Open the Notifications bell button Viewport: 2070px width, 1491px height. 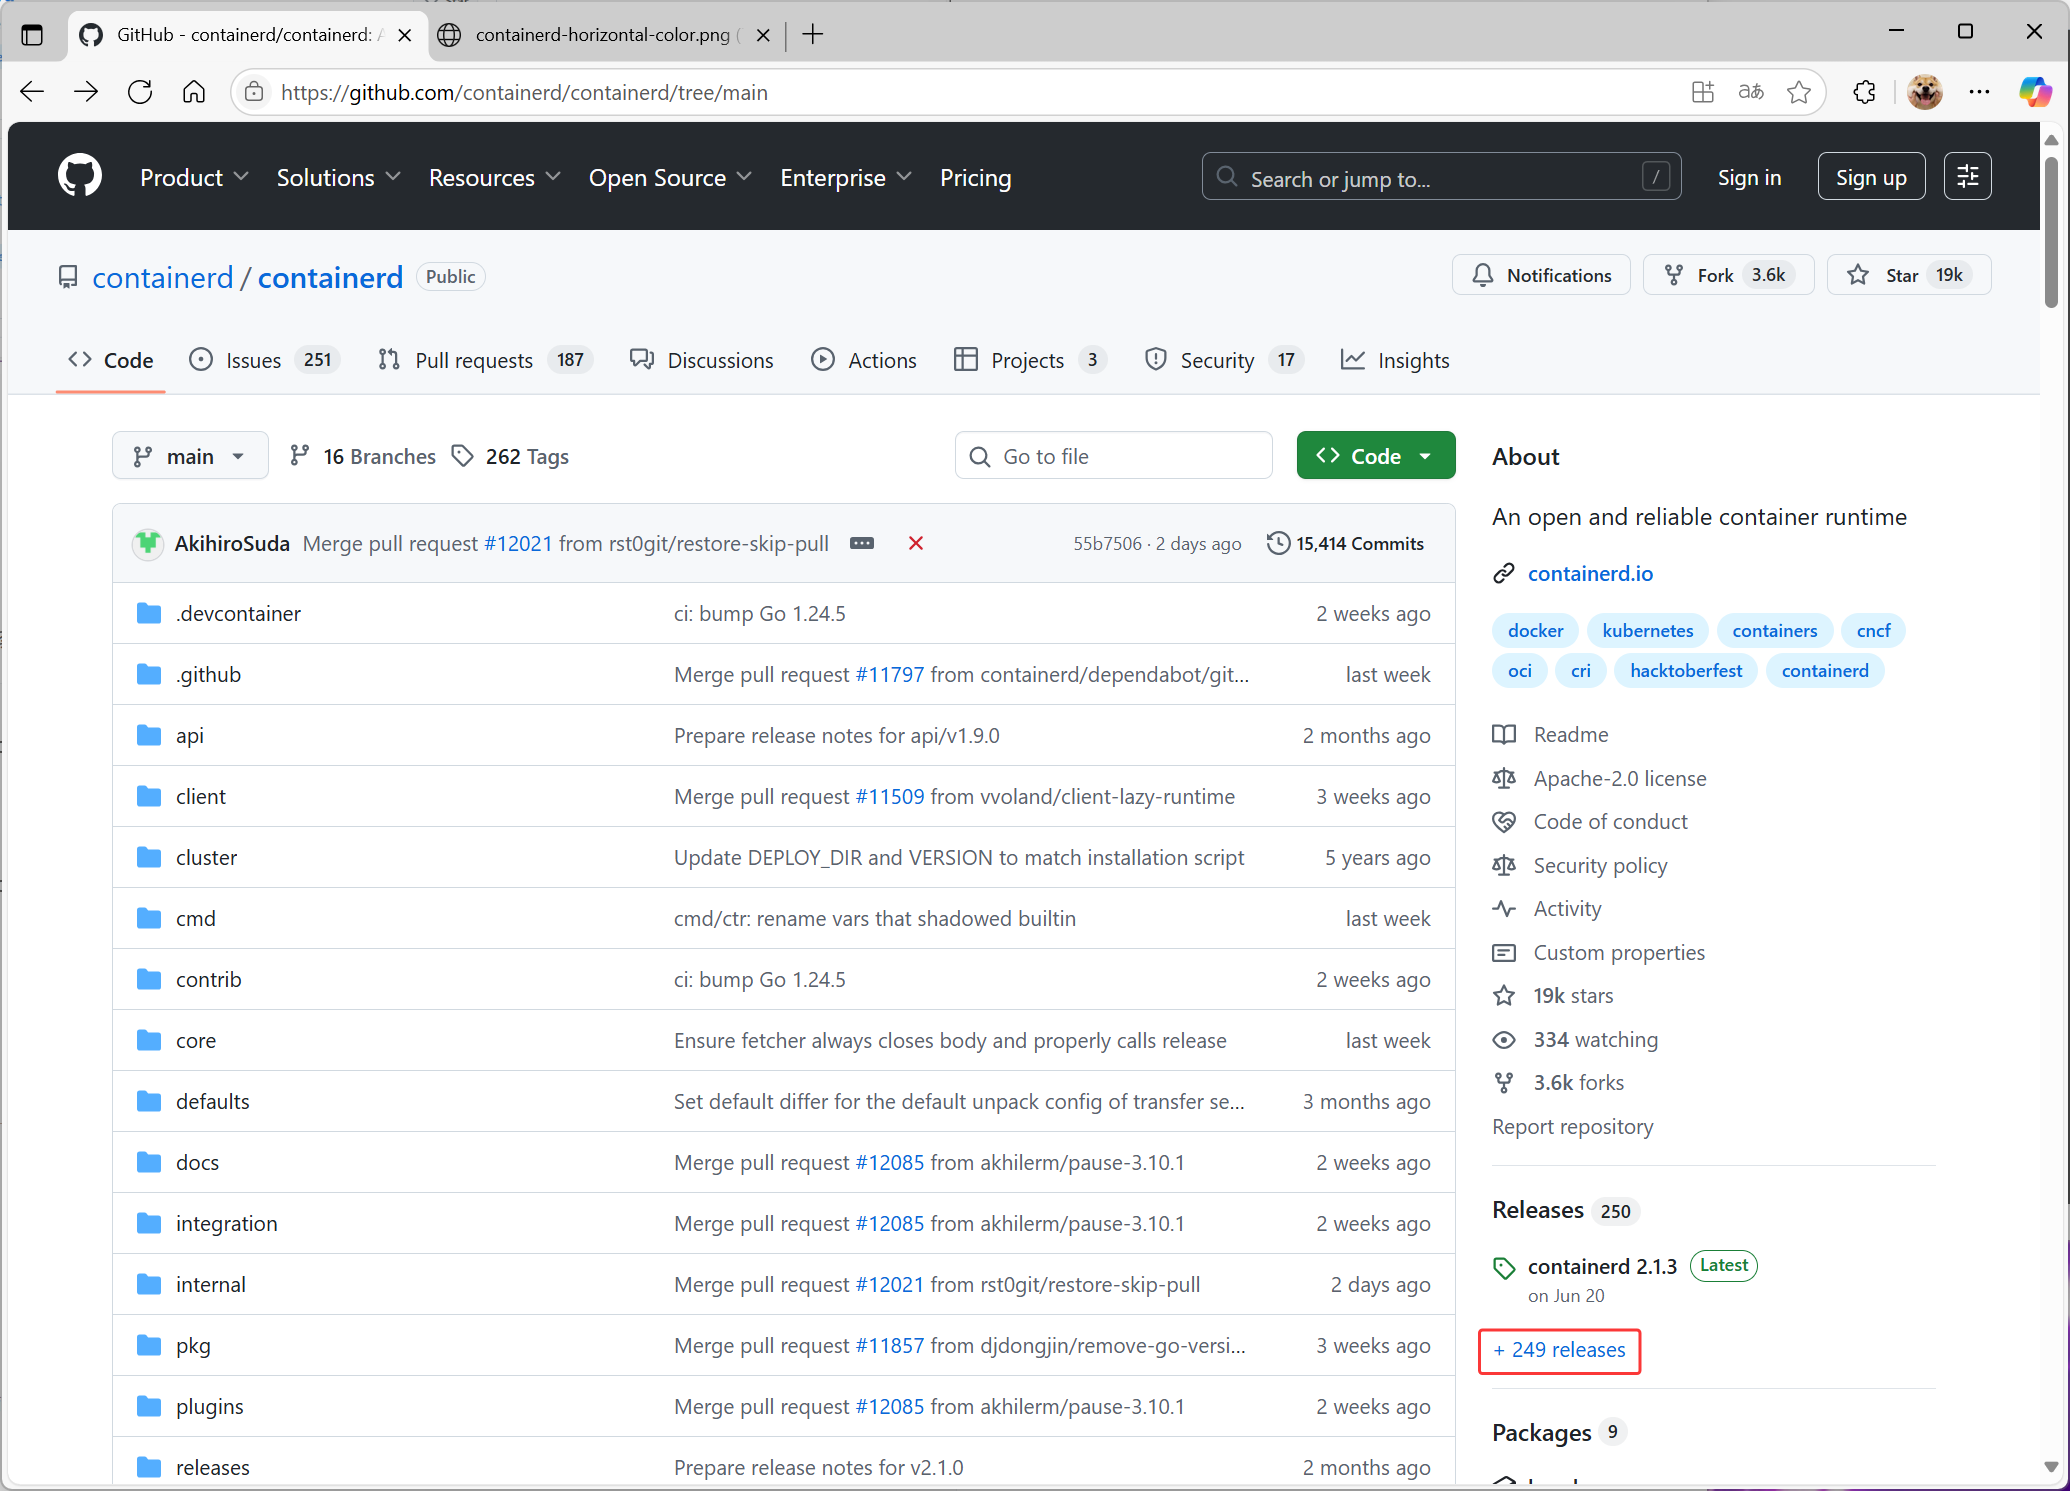coord(1541,275)
